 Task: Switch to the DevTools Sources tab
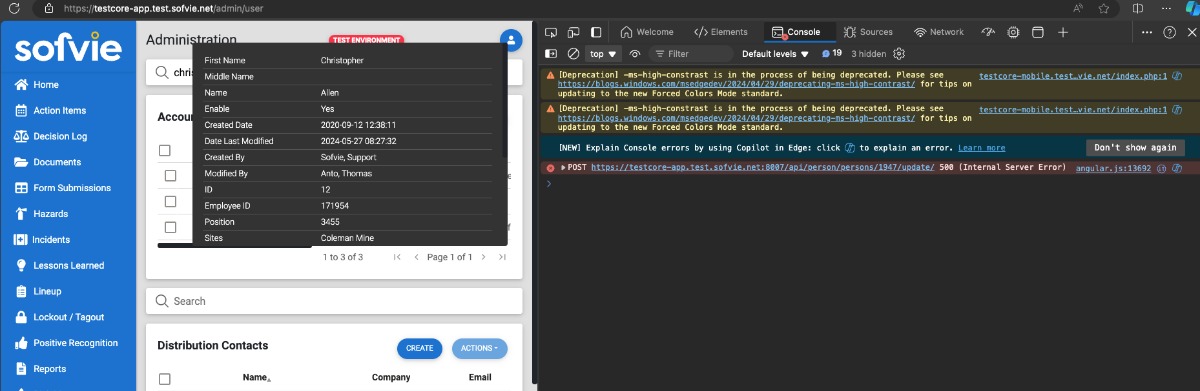[x=868, y=32]
